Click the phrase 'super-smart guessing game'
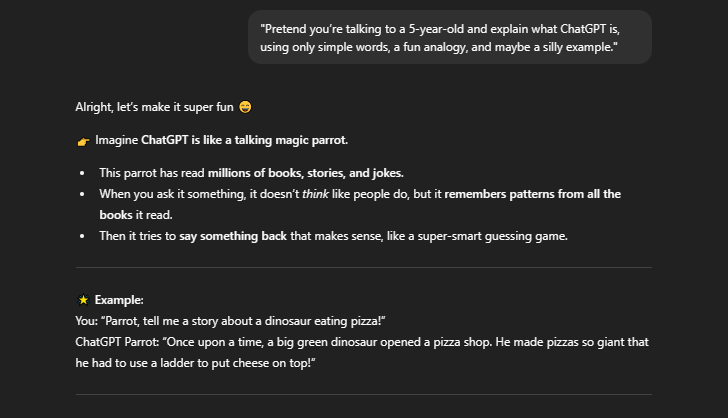The height and width of the screenshot is (418, 728). (492, 236)
